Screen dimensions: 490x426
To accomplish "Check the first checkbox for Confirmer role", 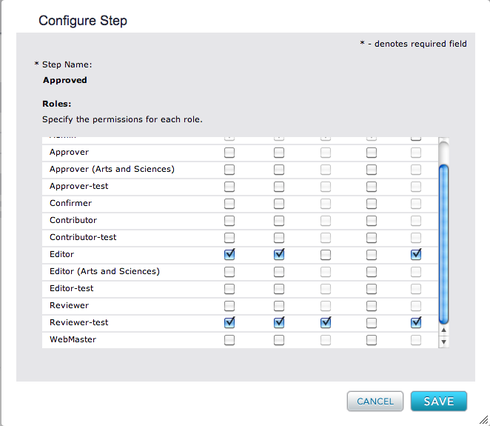I will (x=229, y=204).
